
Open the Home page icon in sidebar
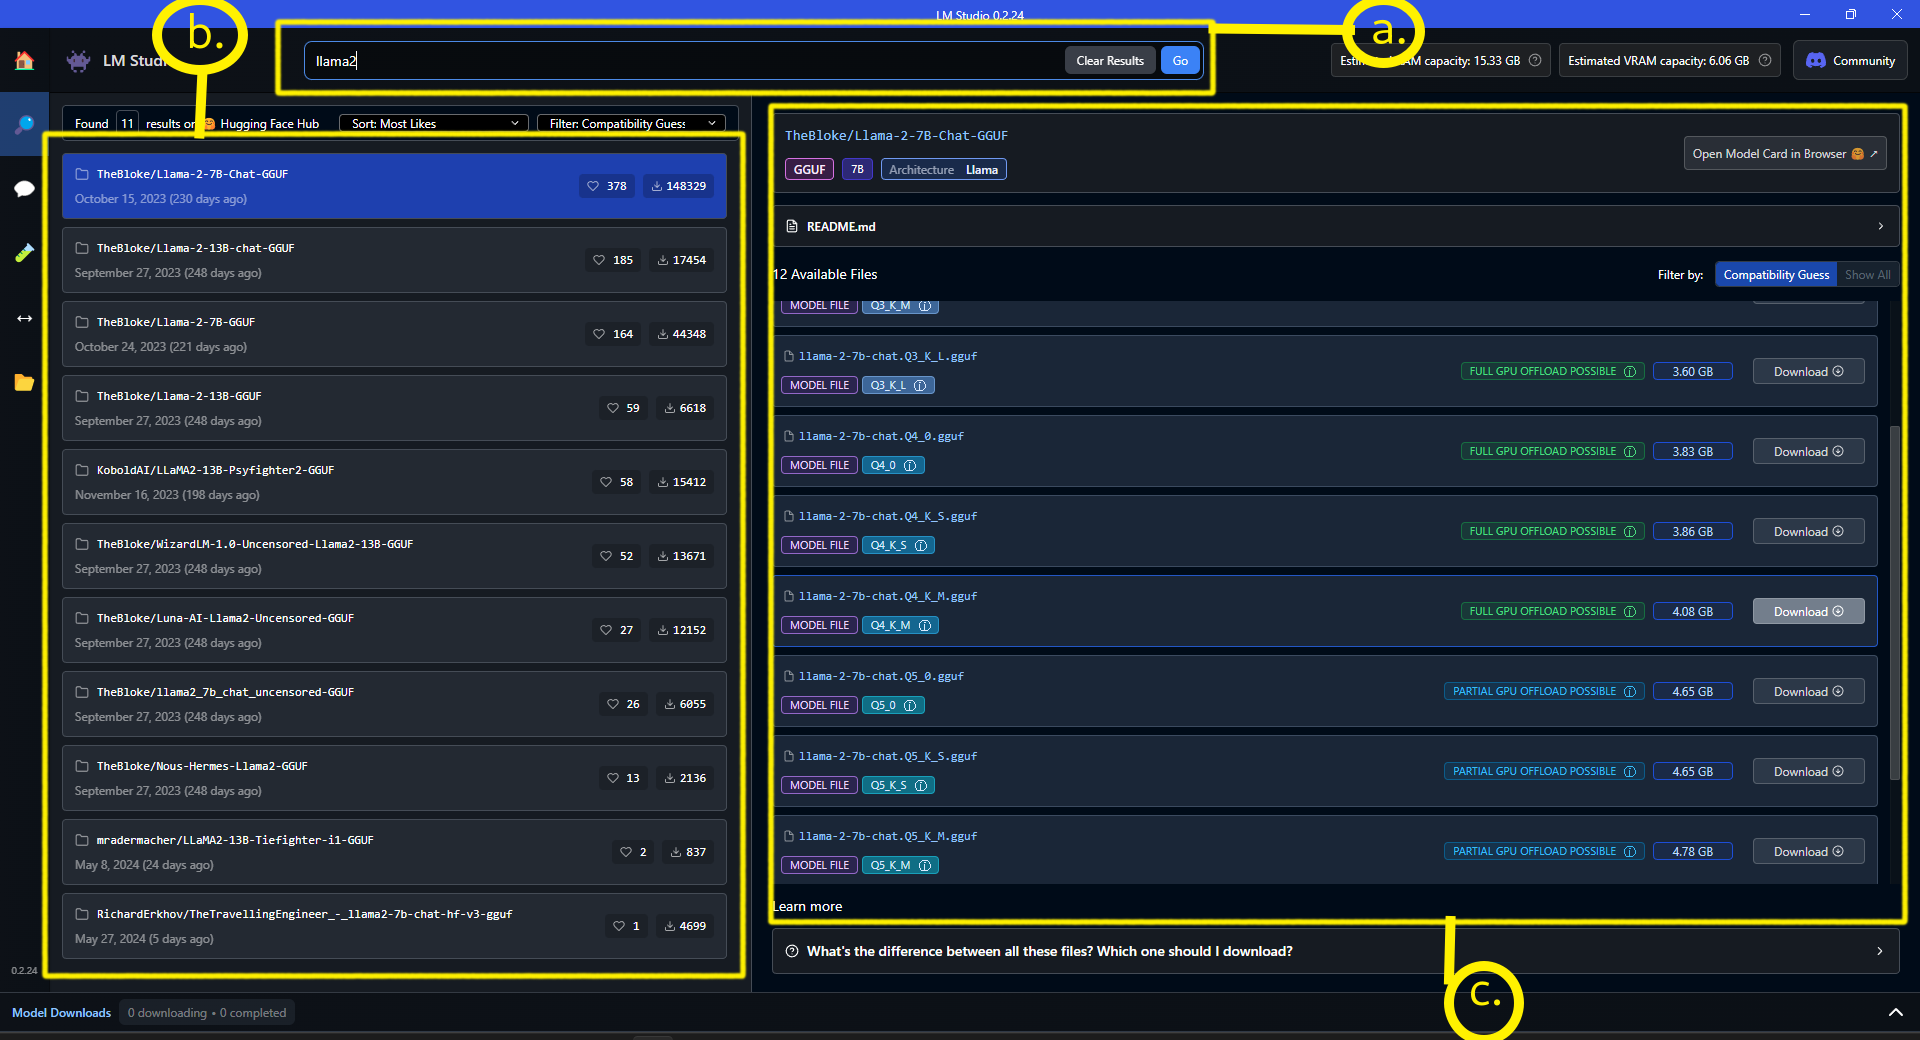[x=24, y=61]
